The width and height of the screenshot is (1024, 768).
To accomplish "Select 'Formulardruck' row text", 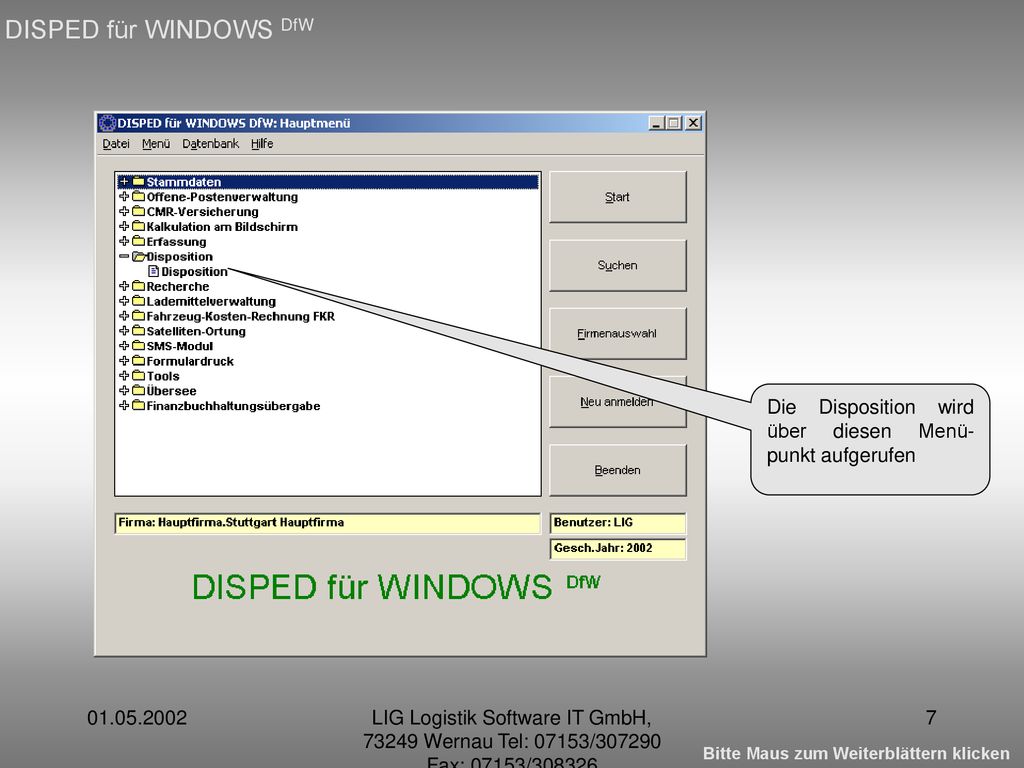I will point(190,361).
